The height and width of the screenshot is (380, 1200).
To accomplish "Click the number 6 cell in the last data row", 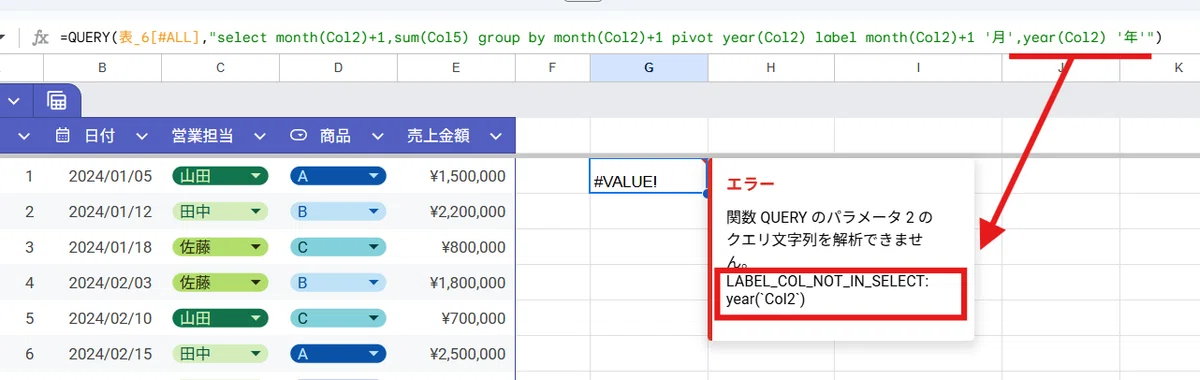I will tap(29, 354).
